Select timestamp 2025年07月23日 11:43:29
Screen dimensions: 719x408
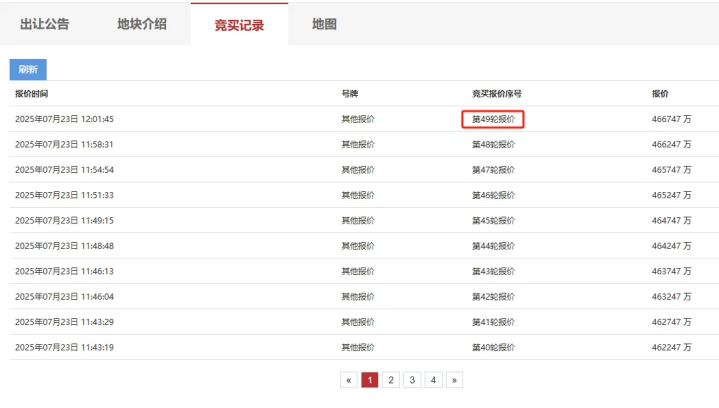(x=64, y=322)
